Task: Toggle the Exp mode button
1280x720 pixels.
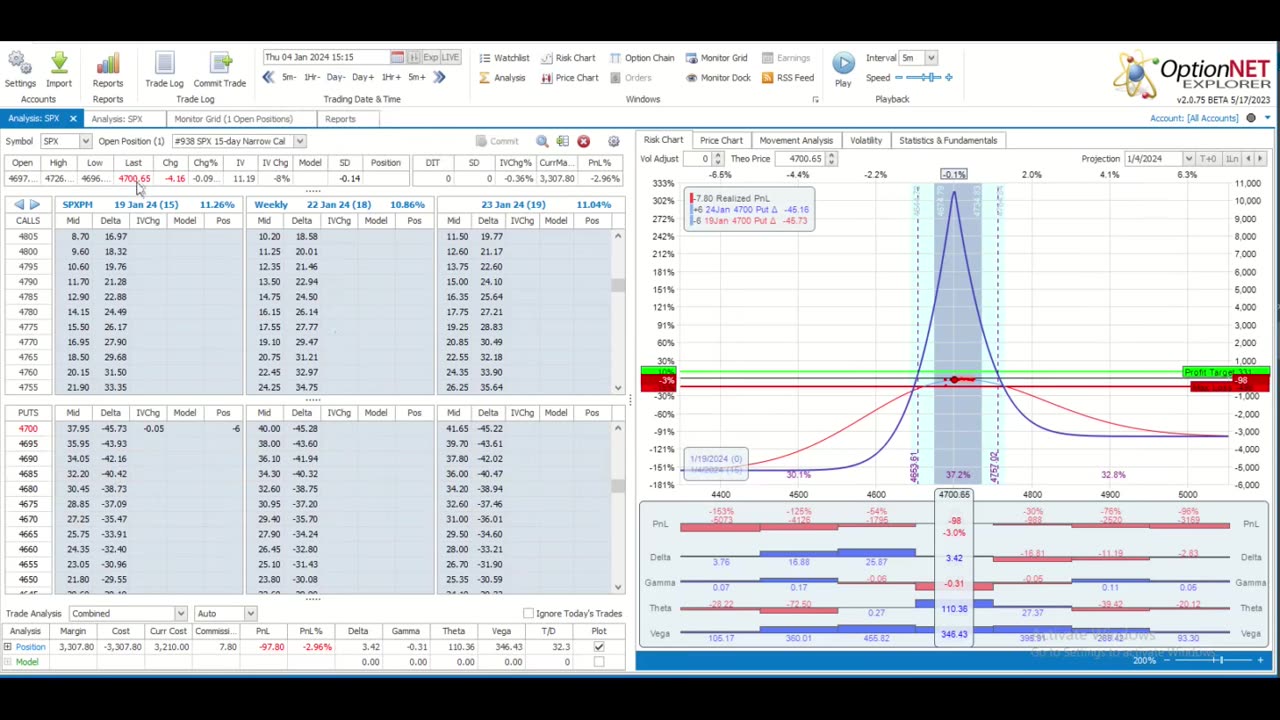Action: coord(430,57)
